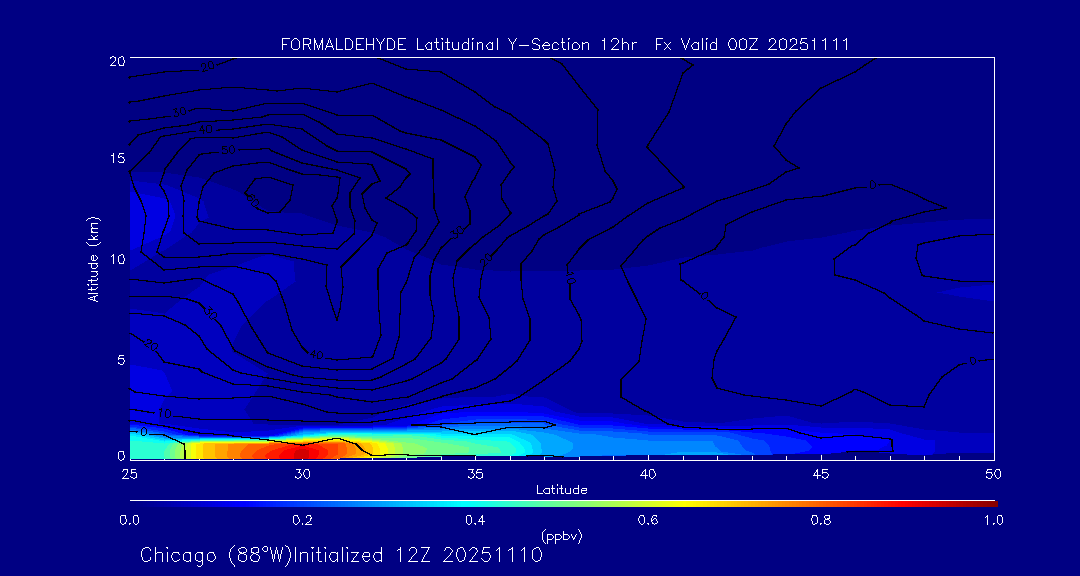The width and height of the screenshot is (1080, 576).
Task: Click the Altitude (km) y-axis label
Action: click(93, 258)
